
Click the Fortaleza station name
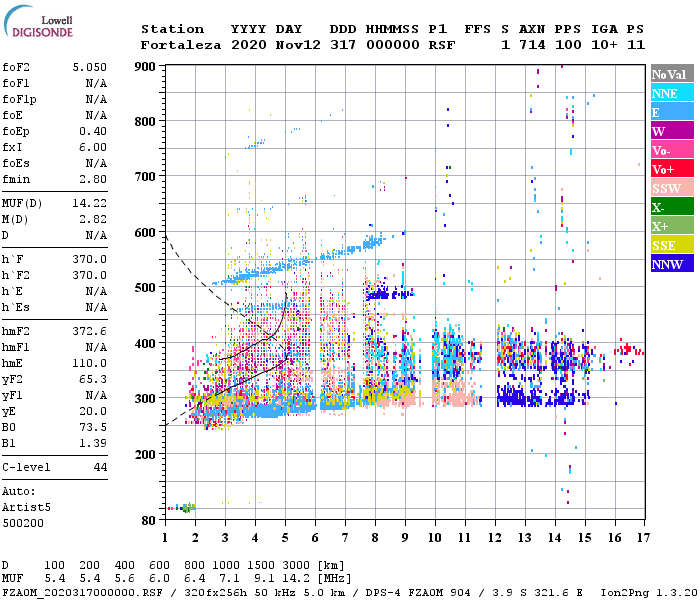tap(181, 45)
